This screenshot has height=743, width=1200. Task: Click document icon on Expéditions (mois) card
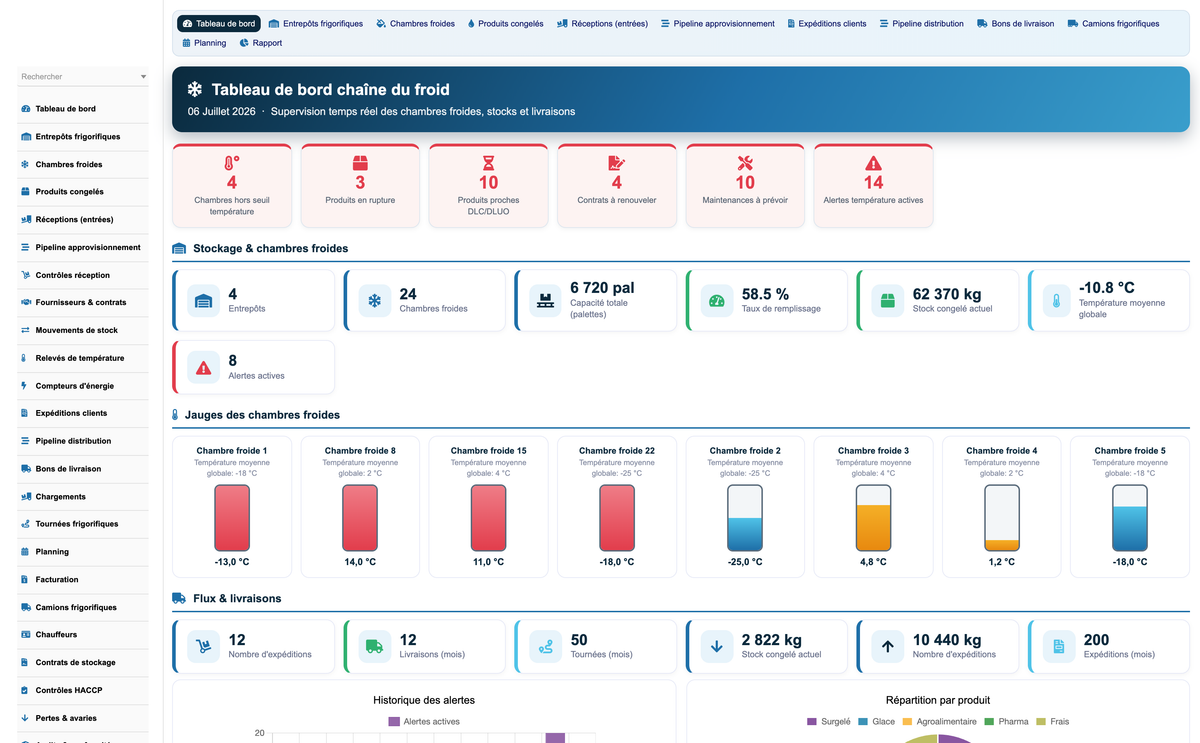(1059, 647)
